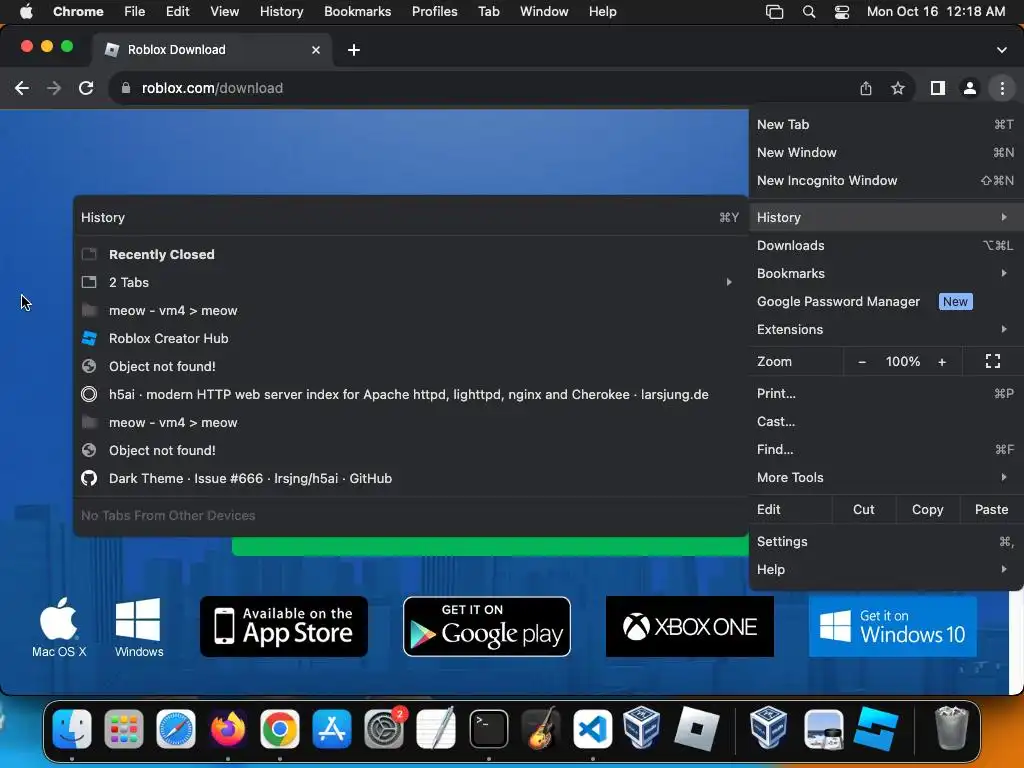The height and width of the screenshot is (768, 1024).
Task: Open App Store in the Dock
Action: (x=332, y=729)
